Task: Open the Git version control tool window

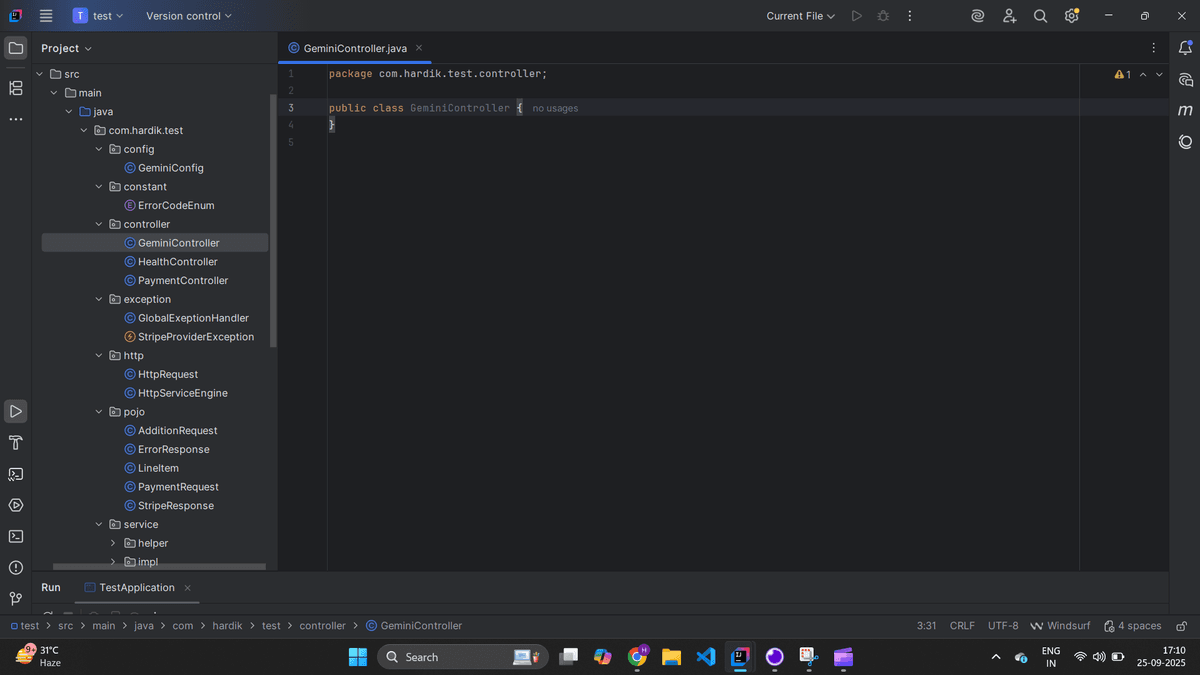Action: 16,598
